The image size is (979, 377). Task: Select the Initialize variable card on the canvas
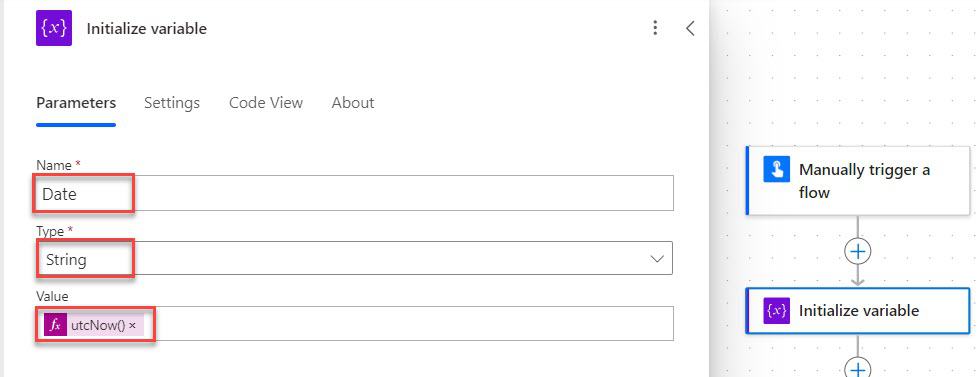click(x=858, y=310)
